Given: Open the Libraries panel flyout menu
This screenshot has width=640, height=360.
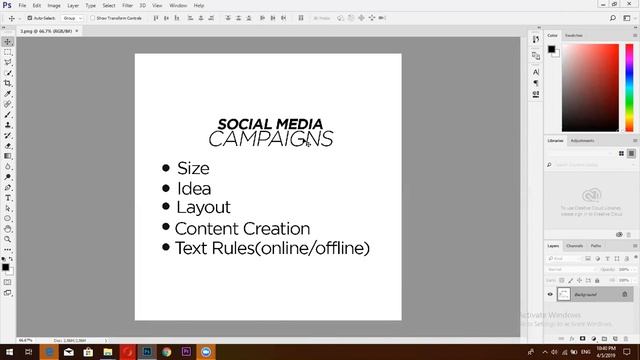Looking at the screenshot, I should pyautogui.click(x=635, y=140).
